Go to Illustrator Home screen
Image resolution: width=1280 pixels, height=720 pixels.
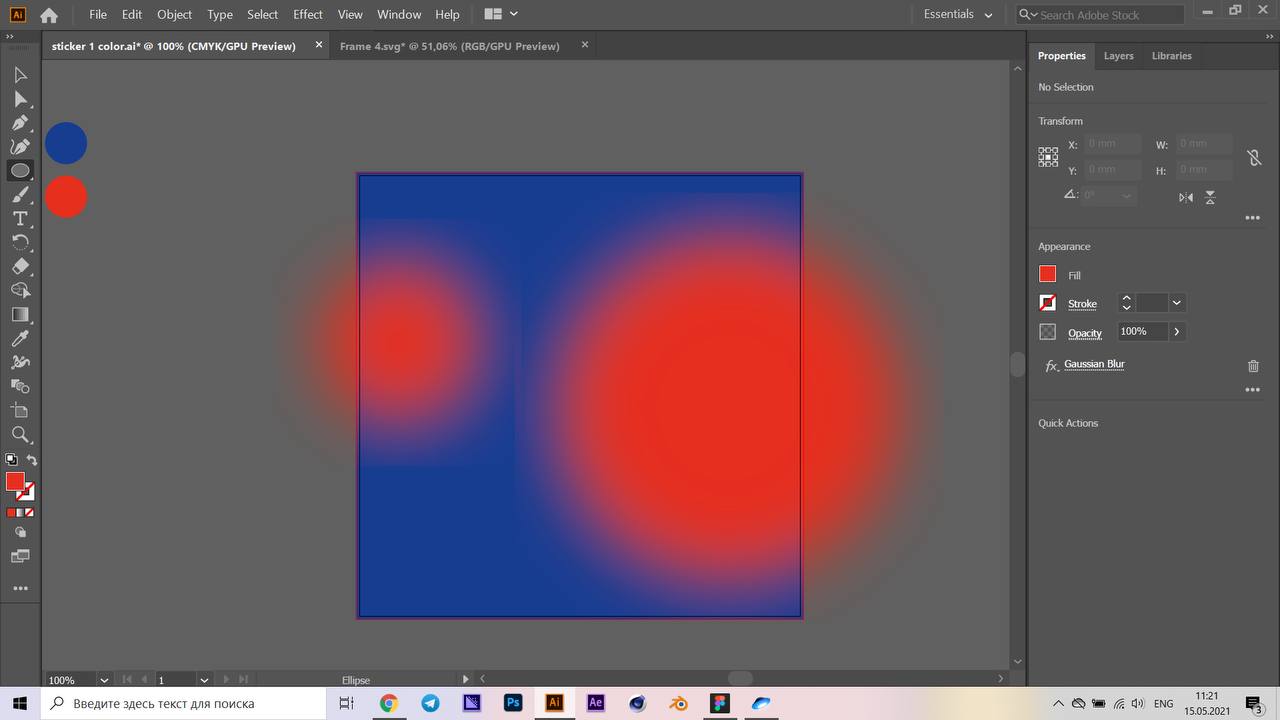click(x=48, y=15)
